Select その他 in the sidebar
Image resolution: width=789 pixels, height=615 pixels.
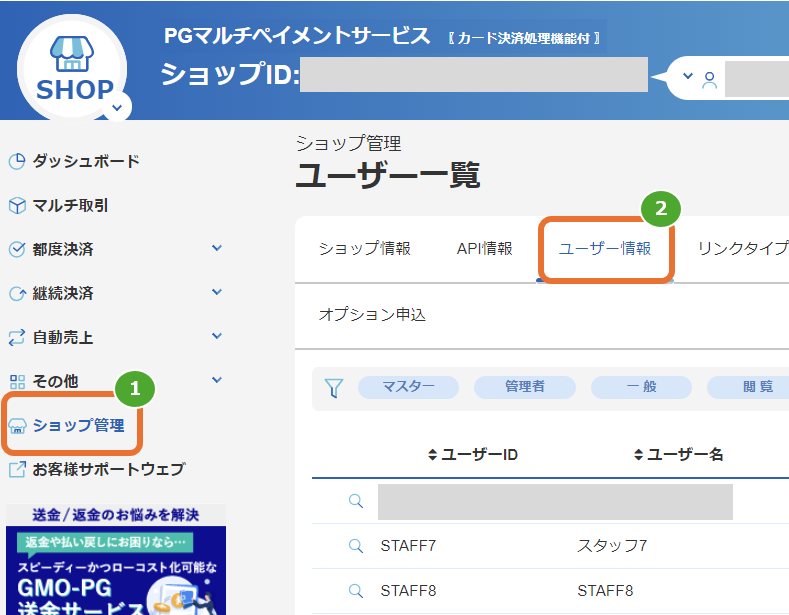tap(55, 381)
